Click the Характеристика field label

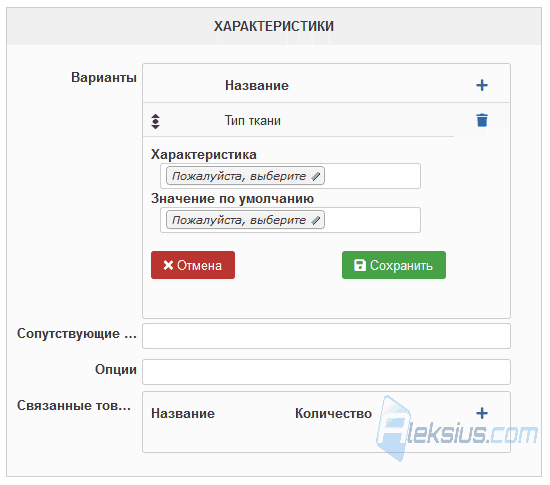204,155
